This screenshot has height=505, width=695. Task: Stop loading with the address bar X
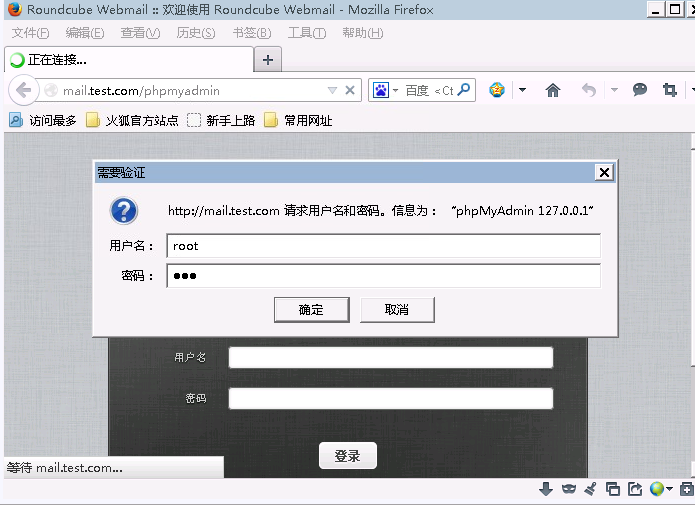[350, 90]
